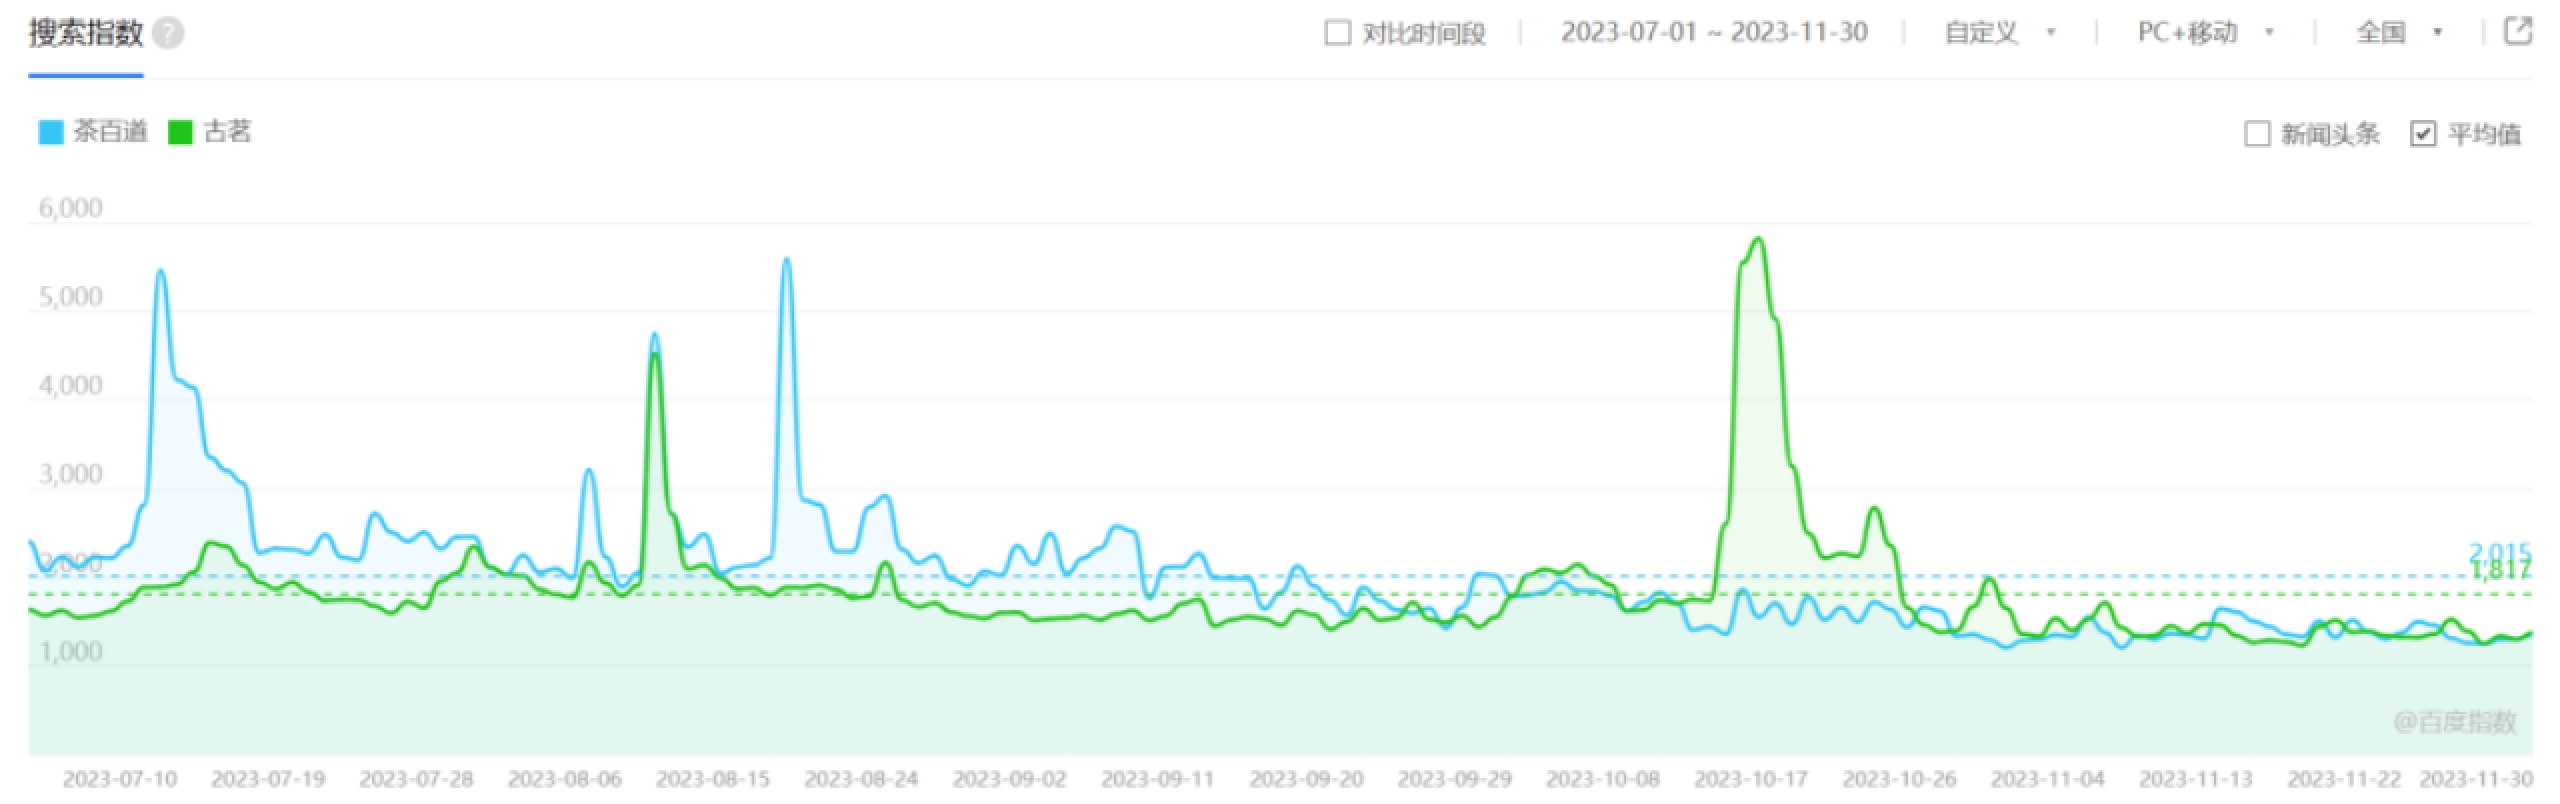
Task: Click the 茶百道 average value 2,015 label
Action: point(2499,552)
